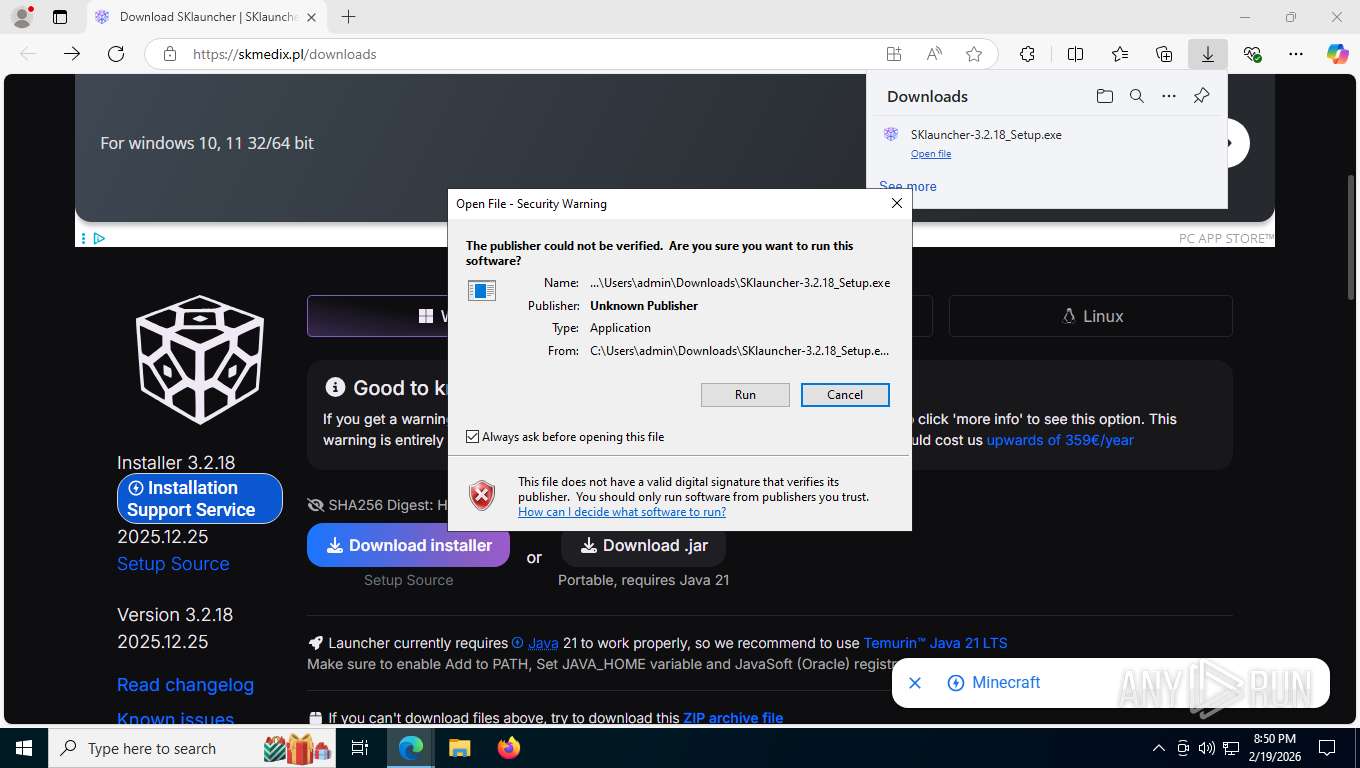
Task: Pin the Downloads panel
Action: [x=1202, y=96]
